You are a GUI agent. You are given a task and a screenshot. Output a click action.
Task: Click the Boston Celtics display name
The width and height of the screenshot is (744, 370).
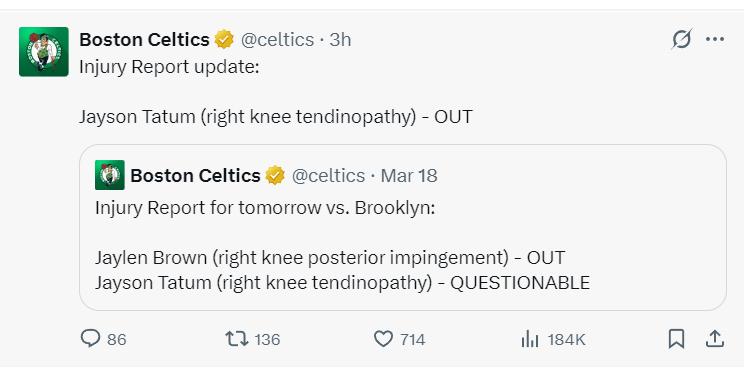[144, 40]
